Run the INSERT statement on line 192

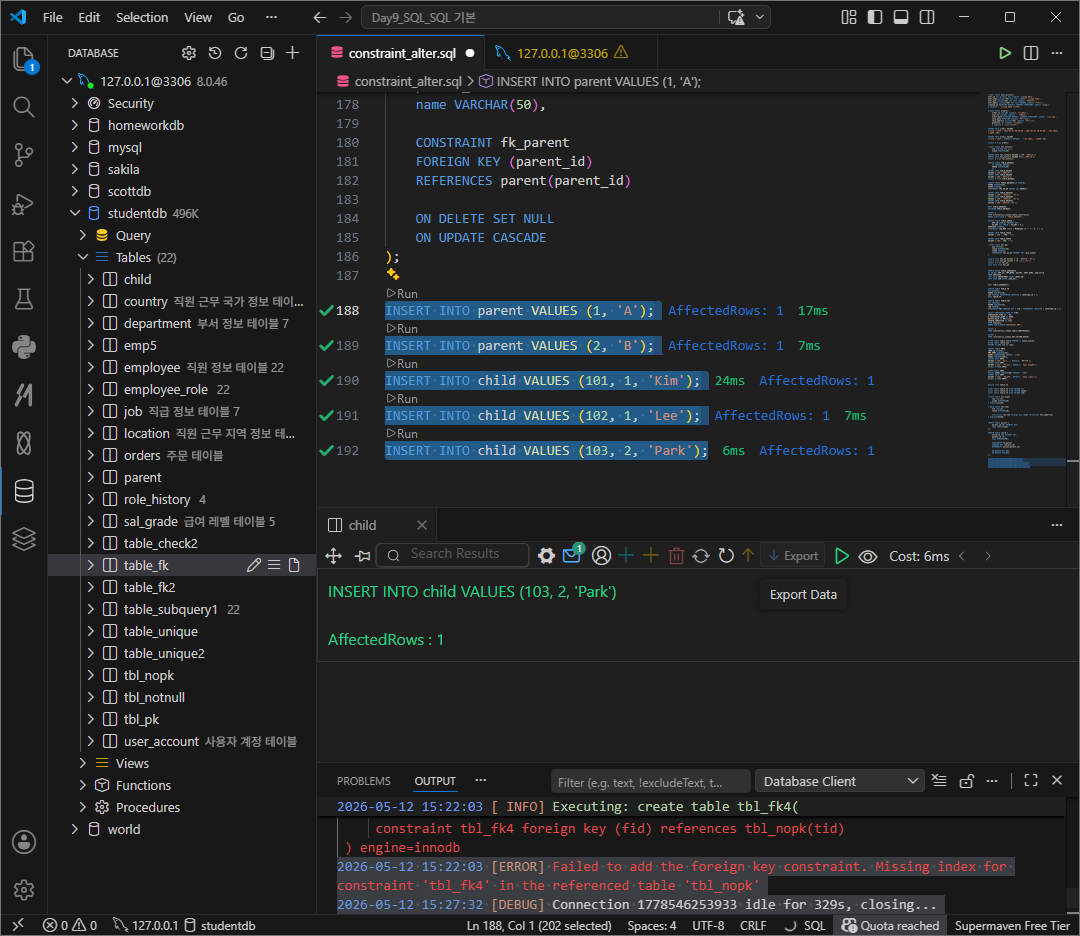(x=403, y=434)
